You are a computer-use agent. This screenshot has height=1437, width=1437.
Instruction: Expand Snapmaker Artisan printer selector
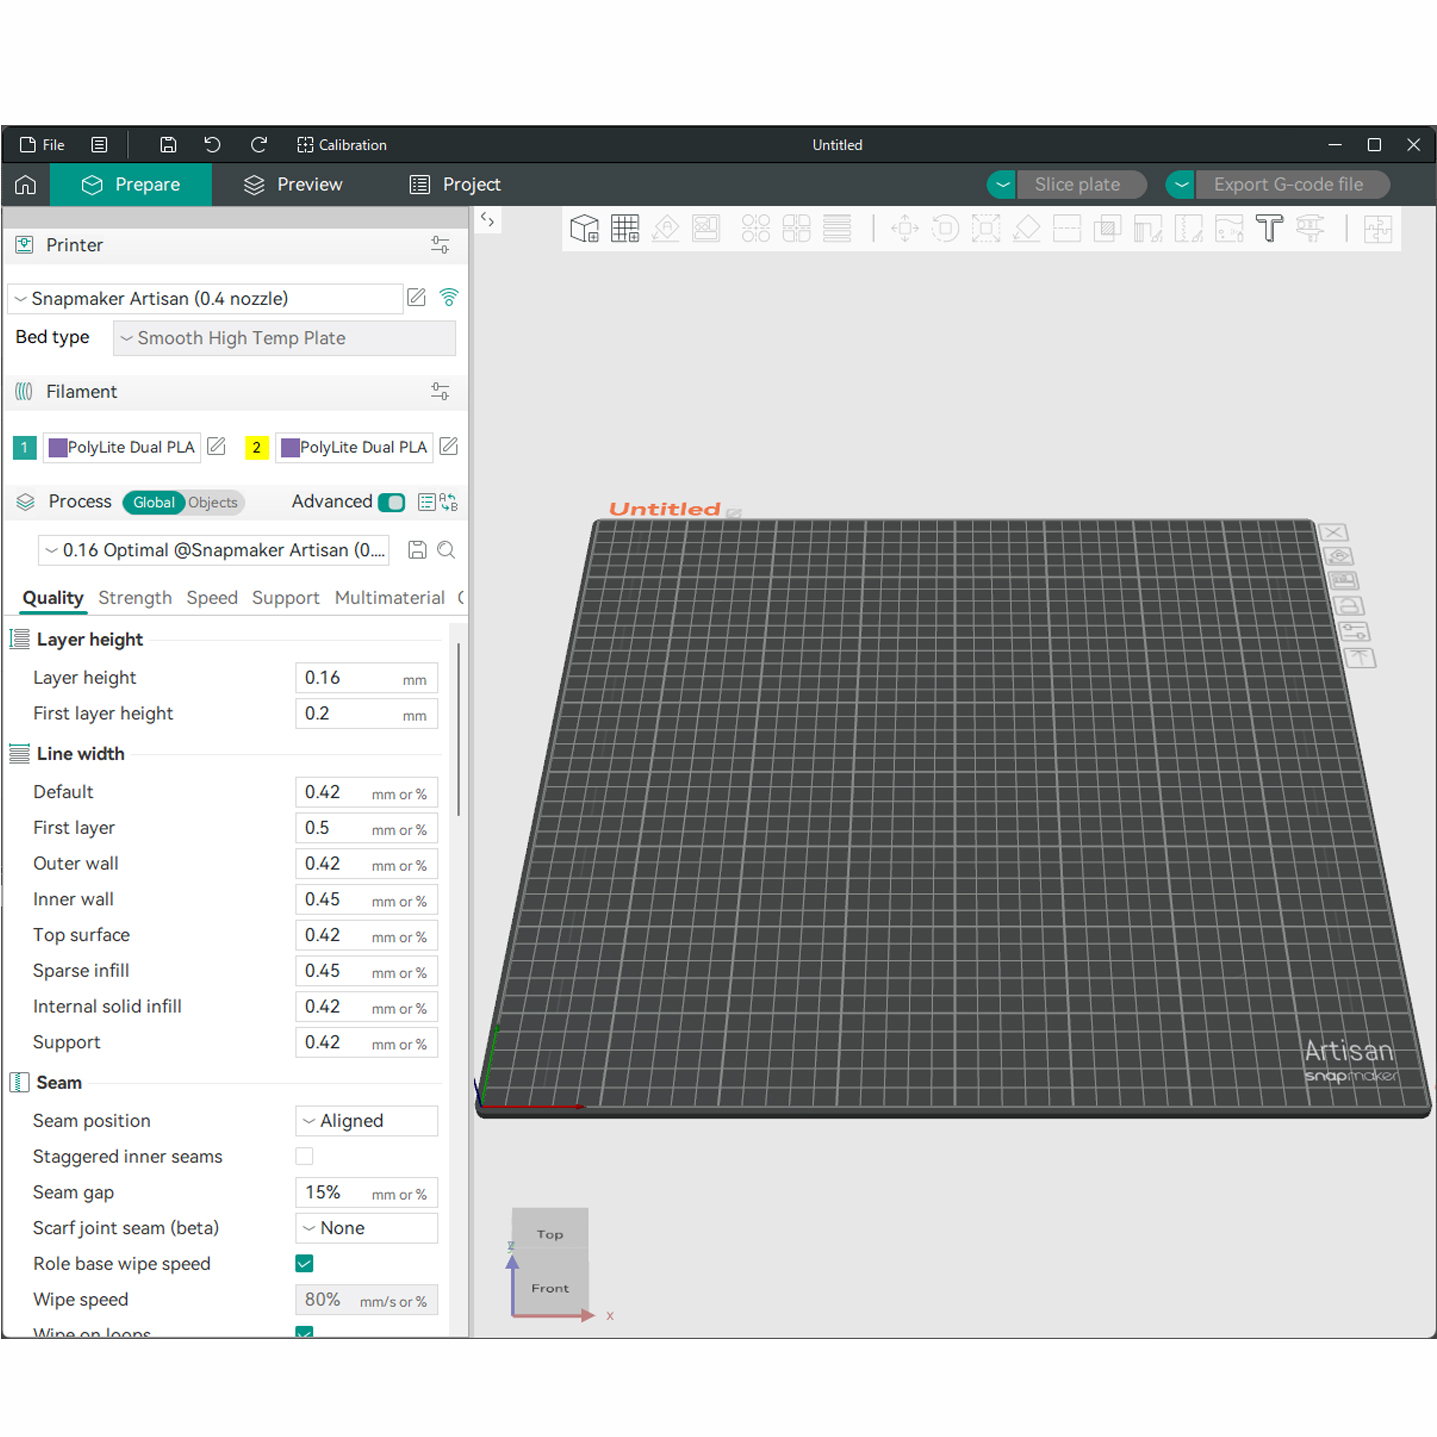click(x=205, y=298)
